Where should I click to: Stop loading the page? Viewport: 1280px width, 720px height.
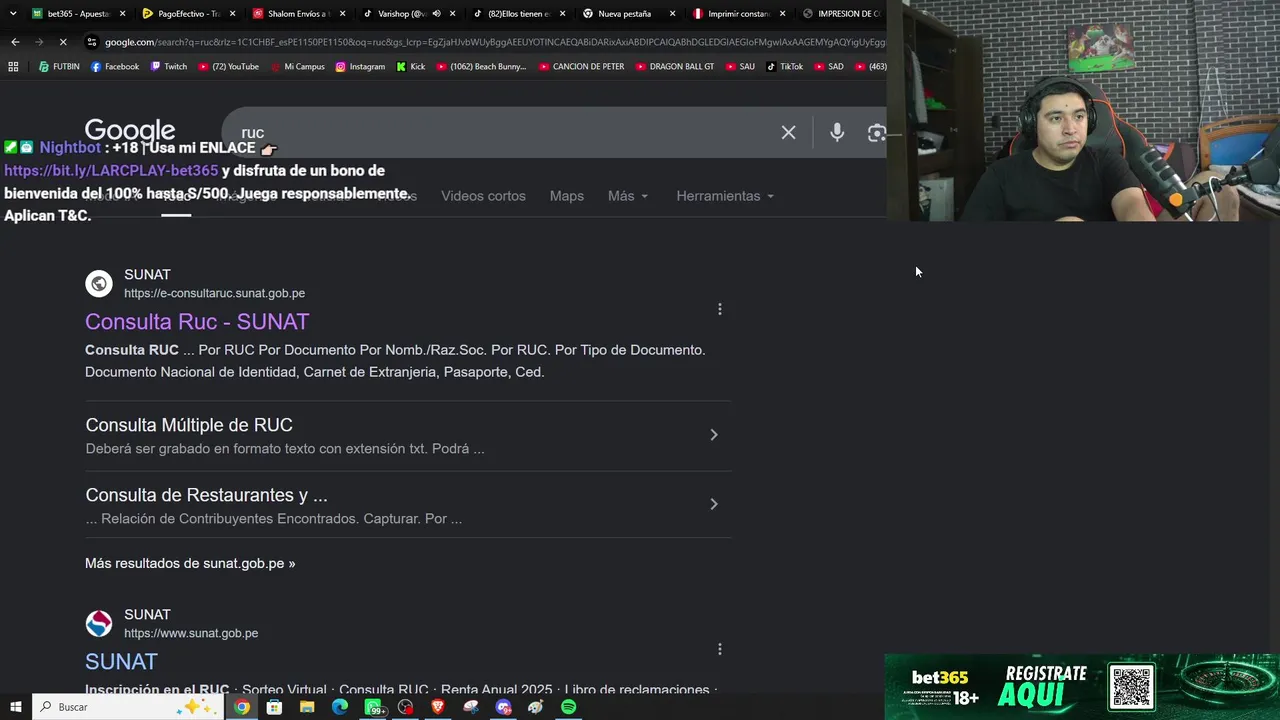[62, 42]
